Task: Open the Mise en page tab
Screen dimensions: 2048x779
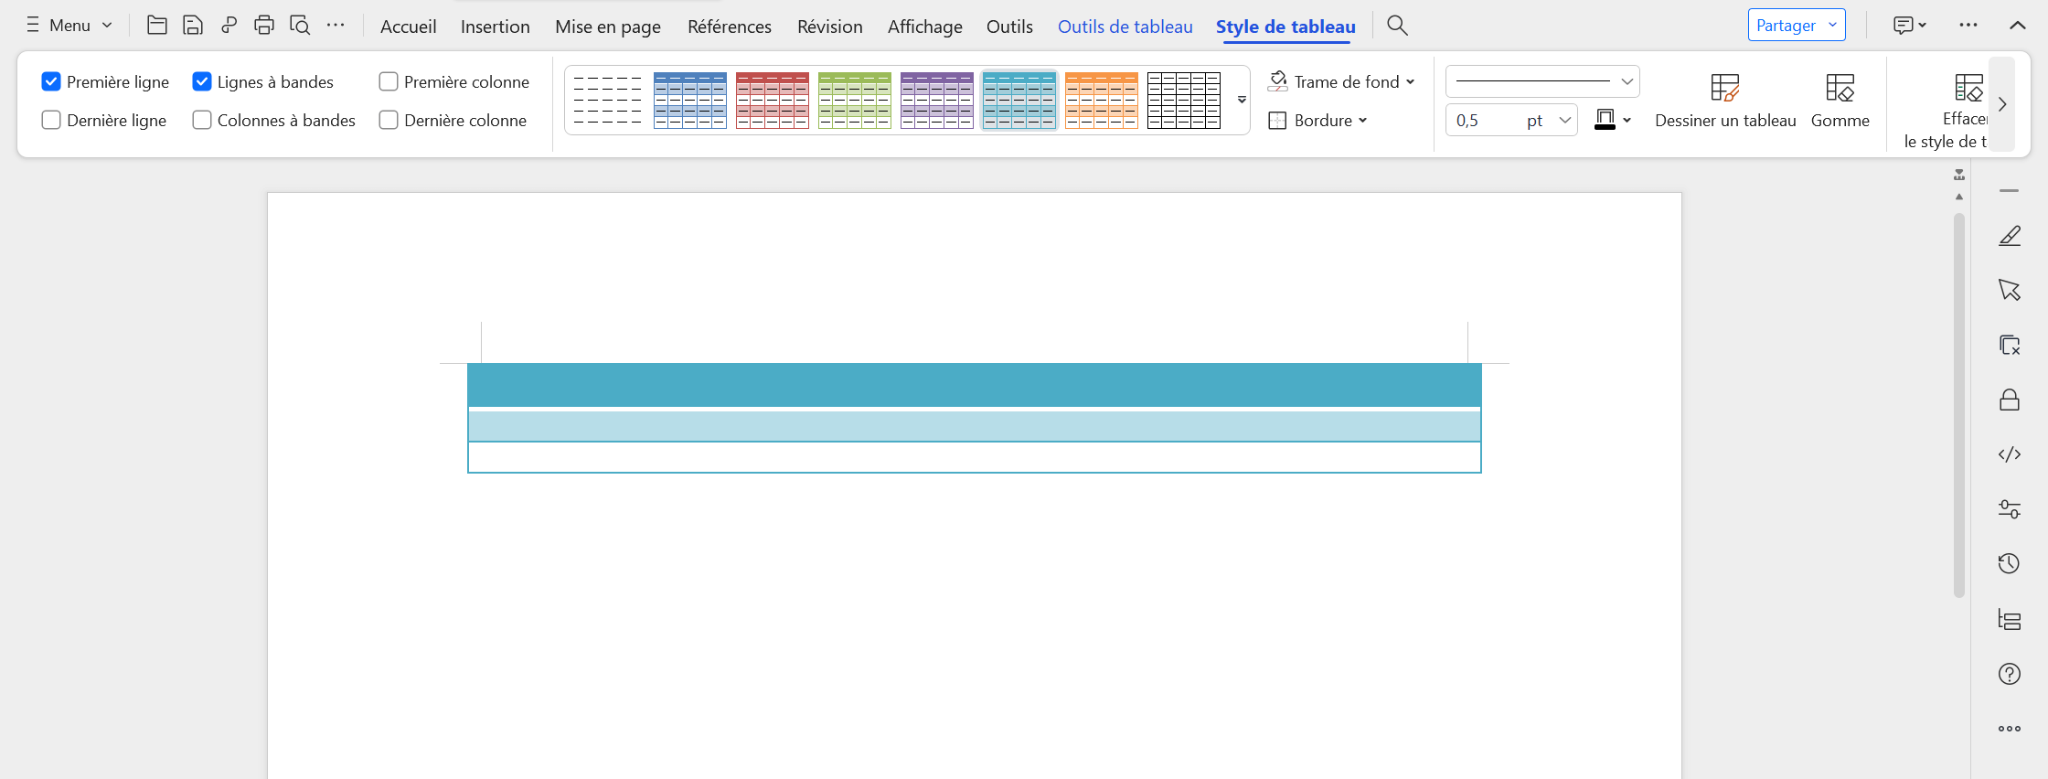Action: tap(608, 26)
